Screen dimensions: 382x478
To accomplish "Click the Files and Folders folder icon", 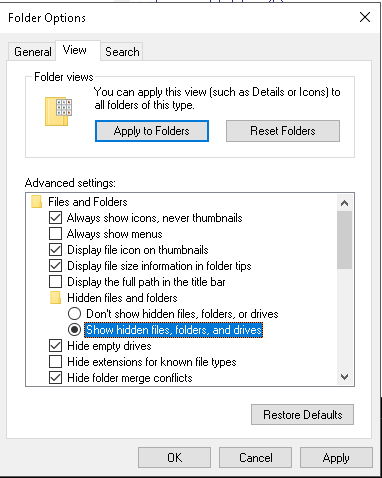I will [x=37, y=202].
